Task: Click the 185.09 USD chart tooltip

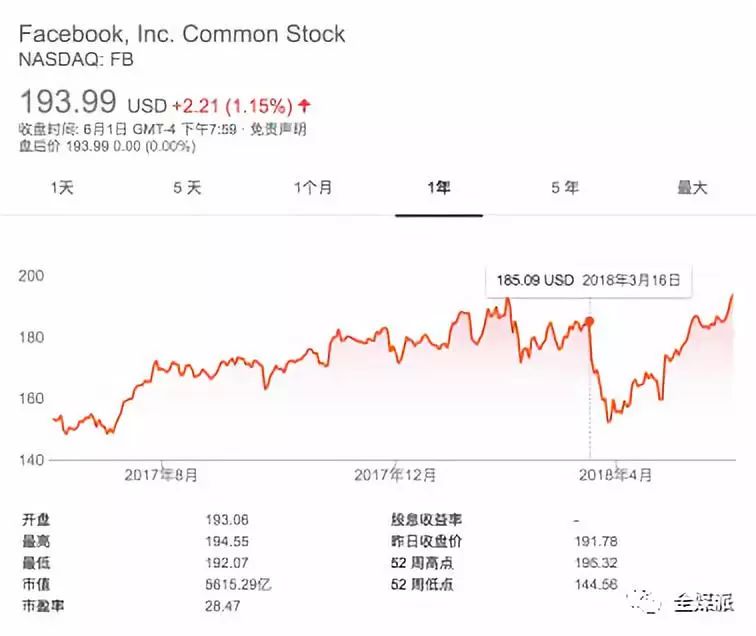Action: (588, 280)
